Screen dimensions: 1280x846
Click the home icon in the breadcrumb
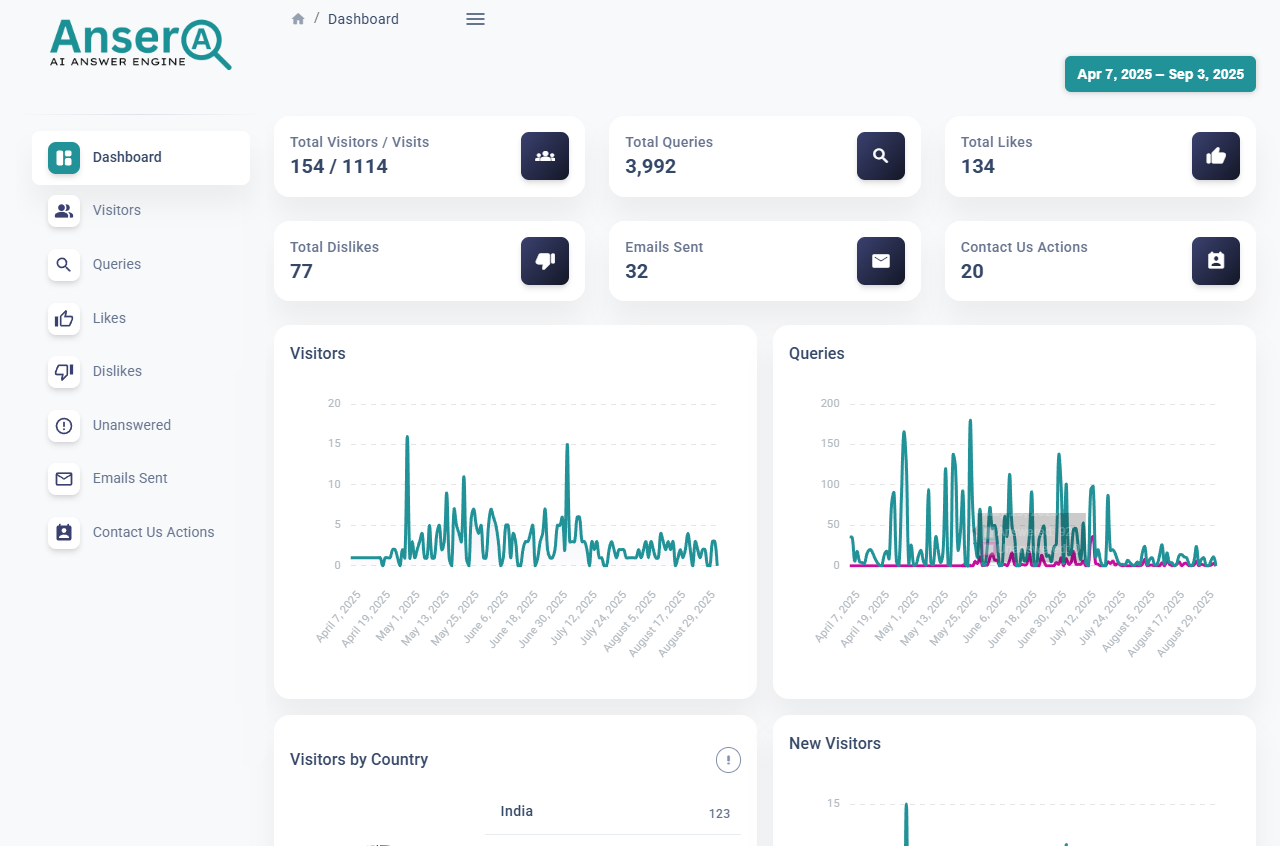[x=298, y=18]
